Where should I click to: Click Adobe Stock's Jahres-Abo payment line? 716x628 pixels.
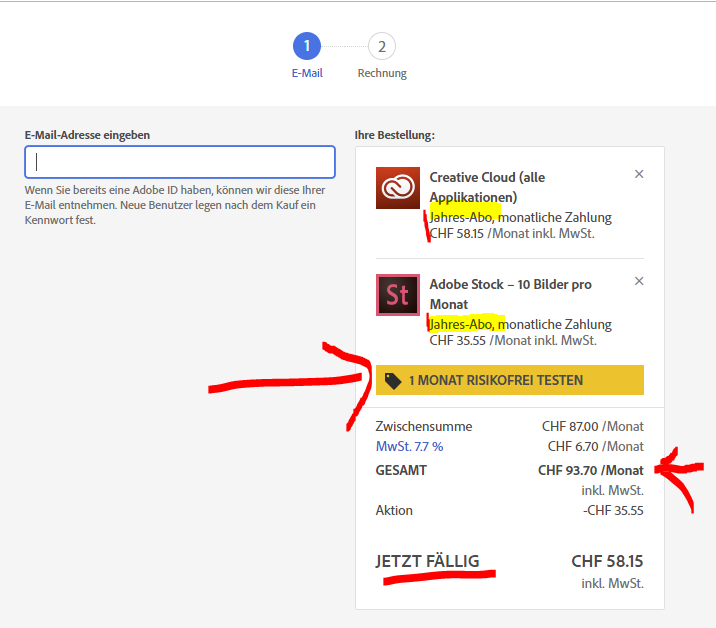[521, 324]
